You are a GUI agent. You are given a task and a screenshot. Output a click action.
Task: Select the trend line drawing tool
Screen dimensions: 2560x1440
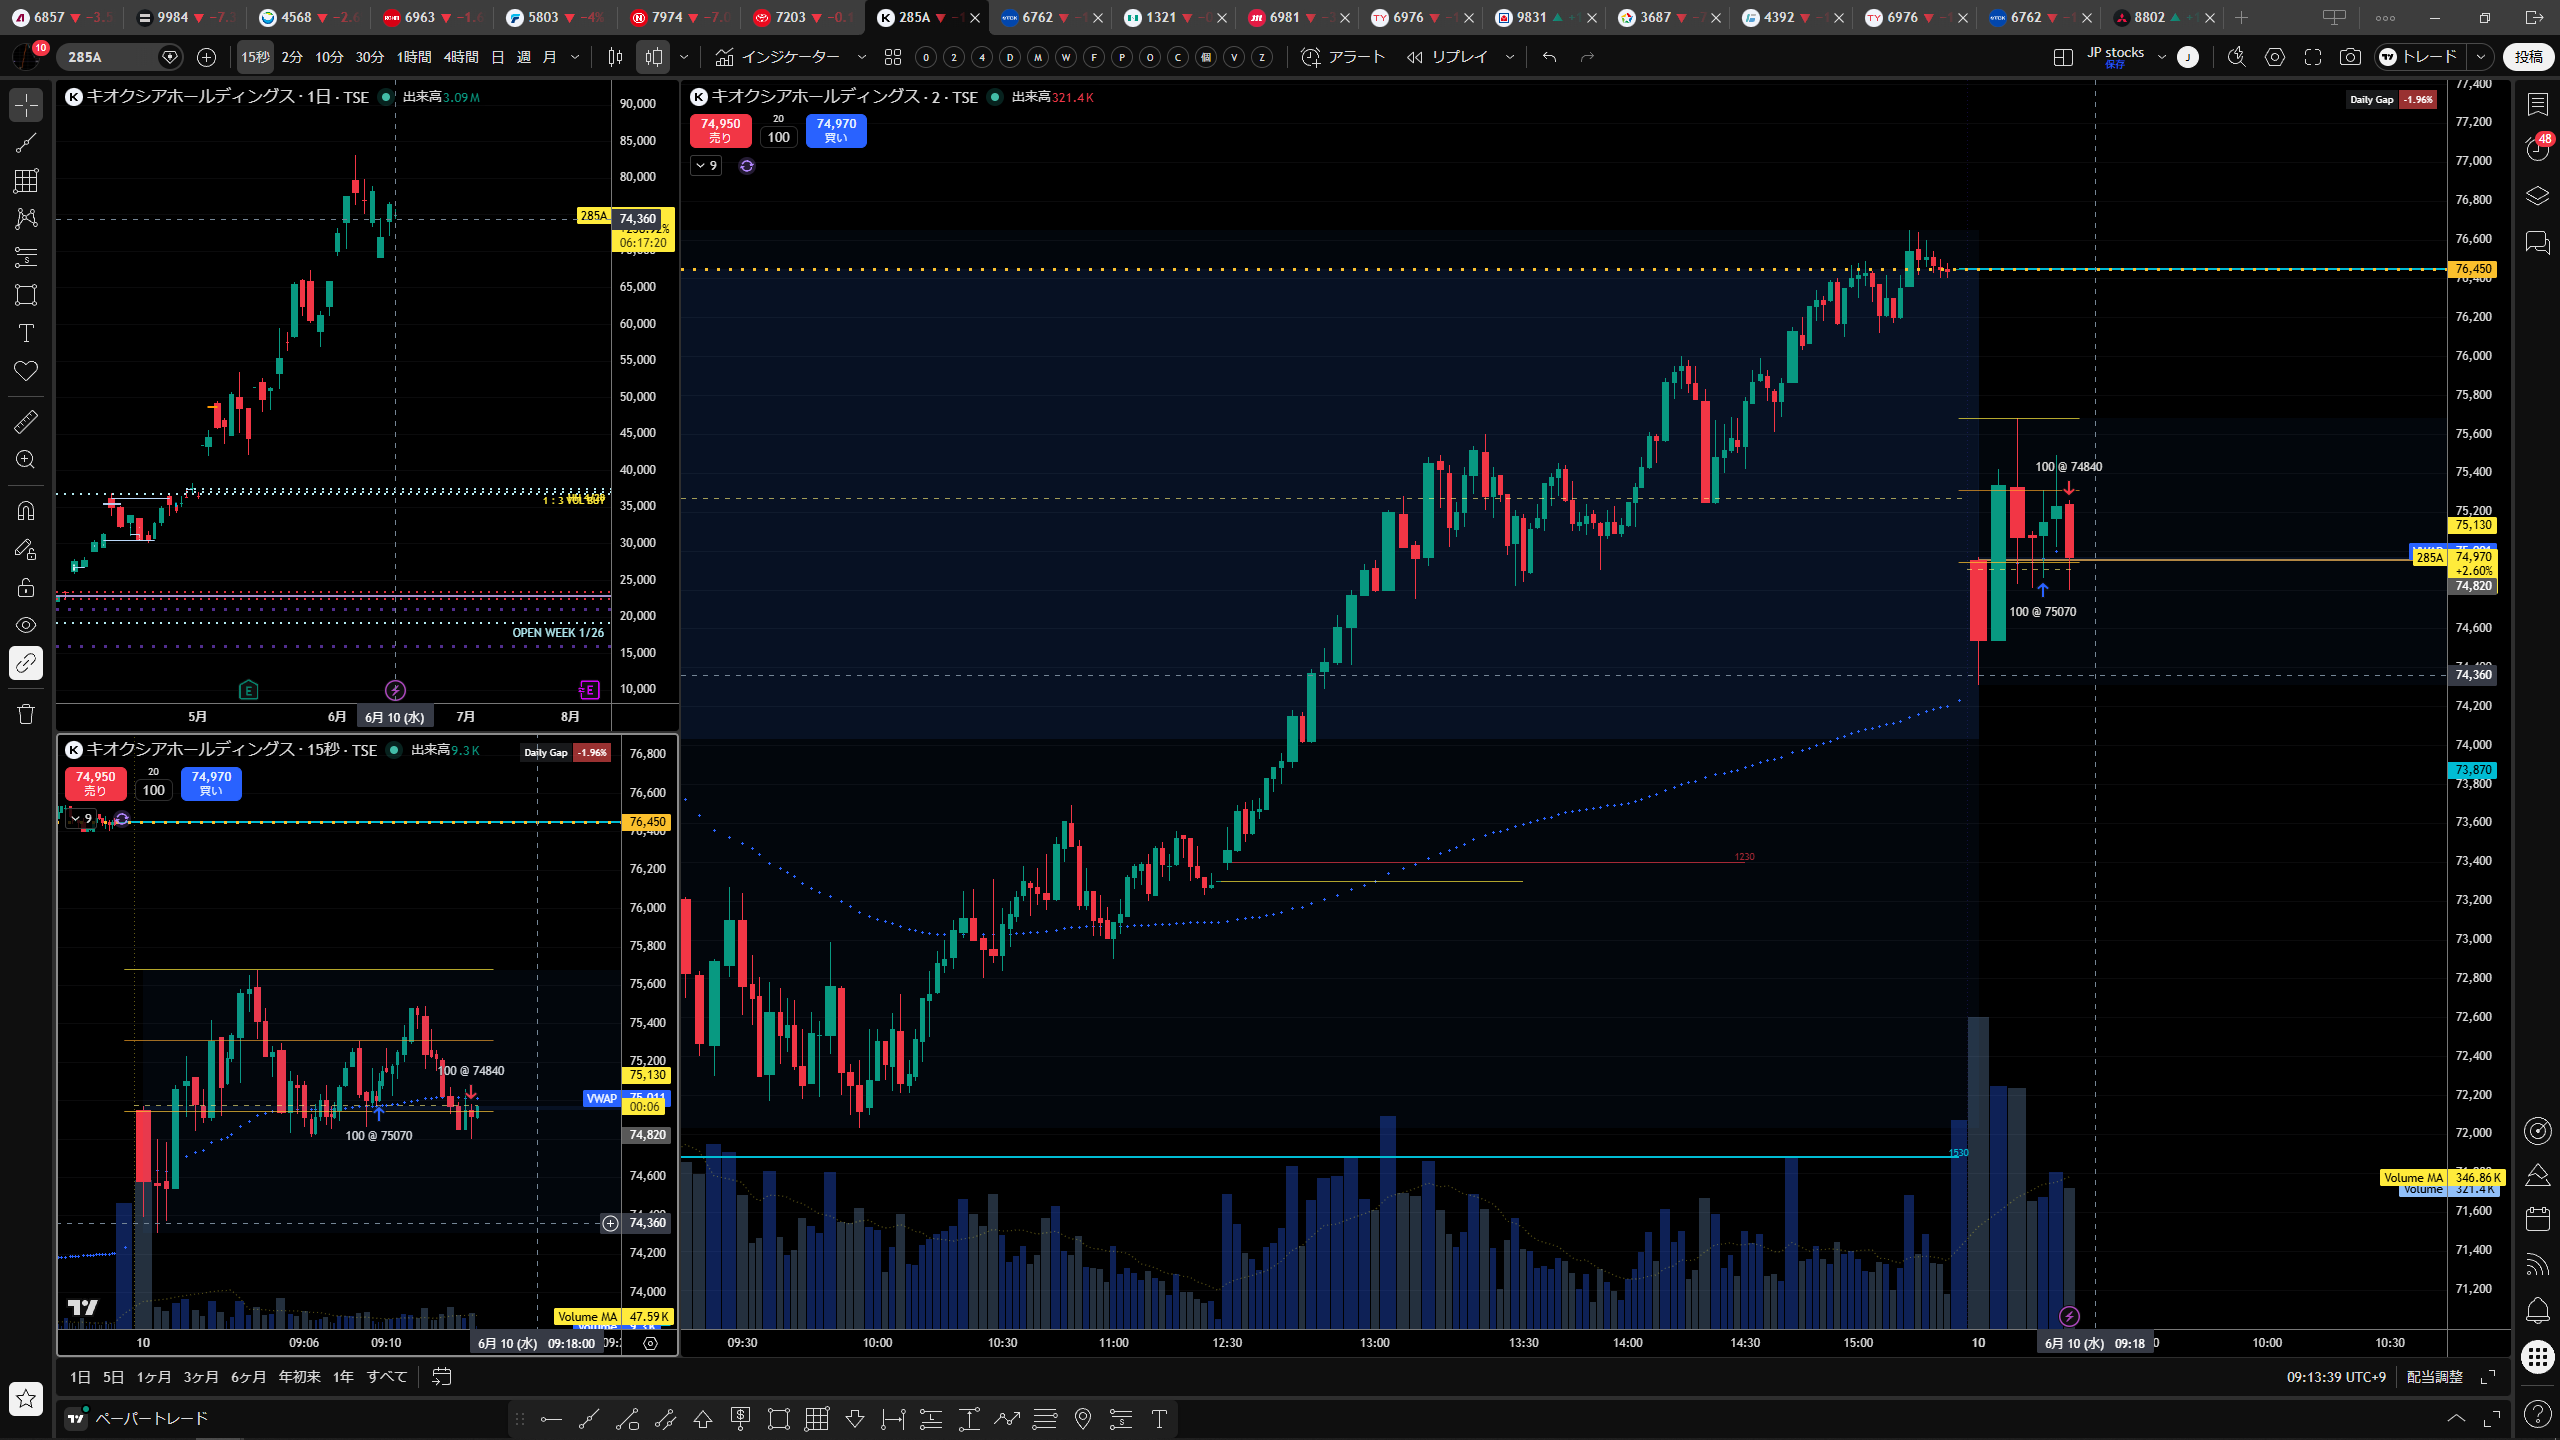[26, 143]
